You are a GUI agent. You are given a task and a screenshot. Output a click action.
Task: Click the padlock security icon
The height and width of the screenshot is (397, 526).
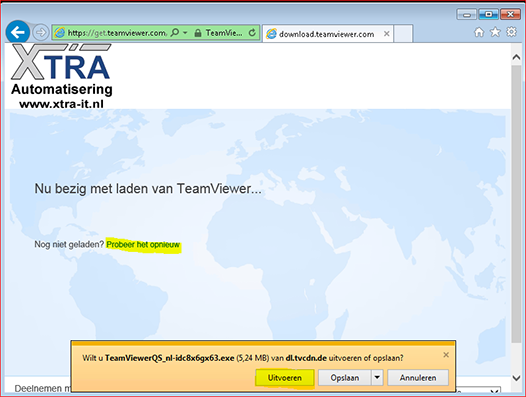tap(198, 33)
